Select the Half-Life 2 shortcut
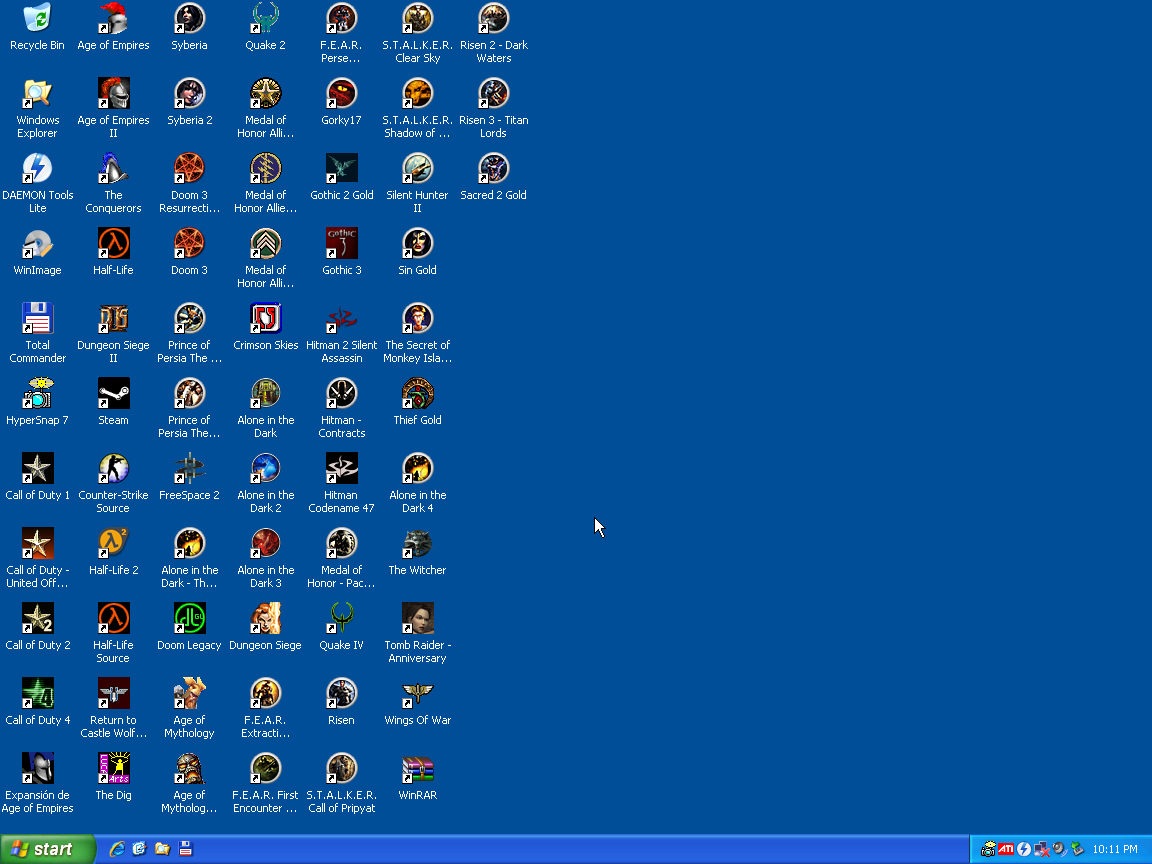Viewport: 1152px width, 864px height. 114,544
